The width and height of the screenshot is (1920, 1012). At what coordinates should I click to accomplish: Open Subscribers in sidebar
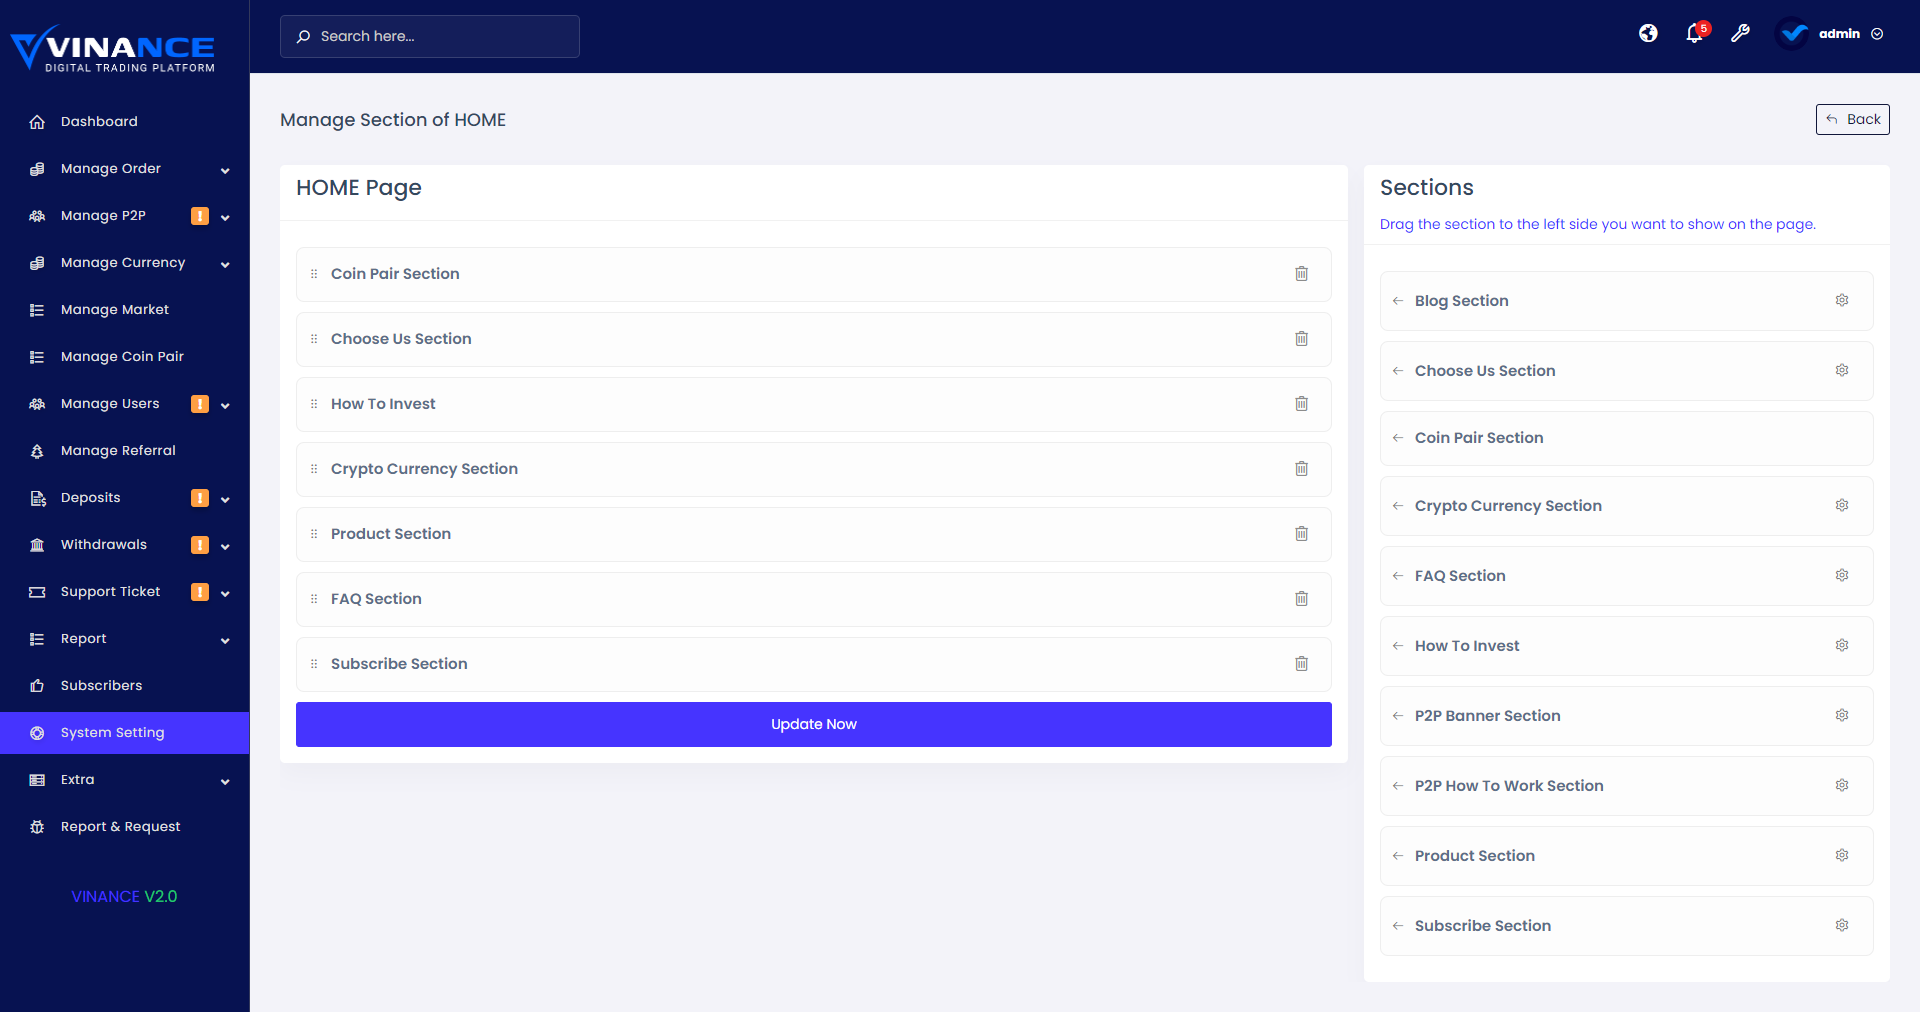coord(125,686)
